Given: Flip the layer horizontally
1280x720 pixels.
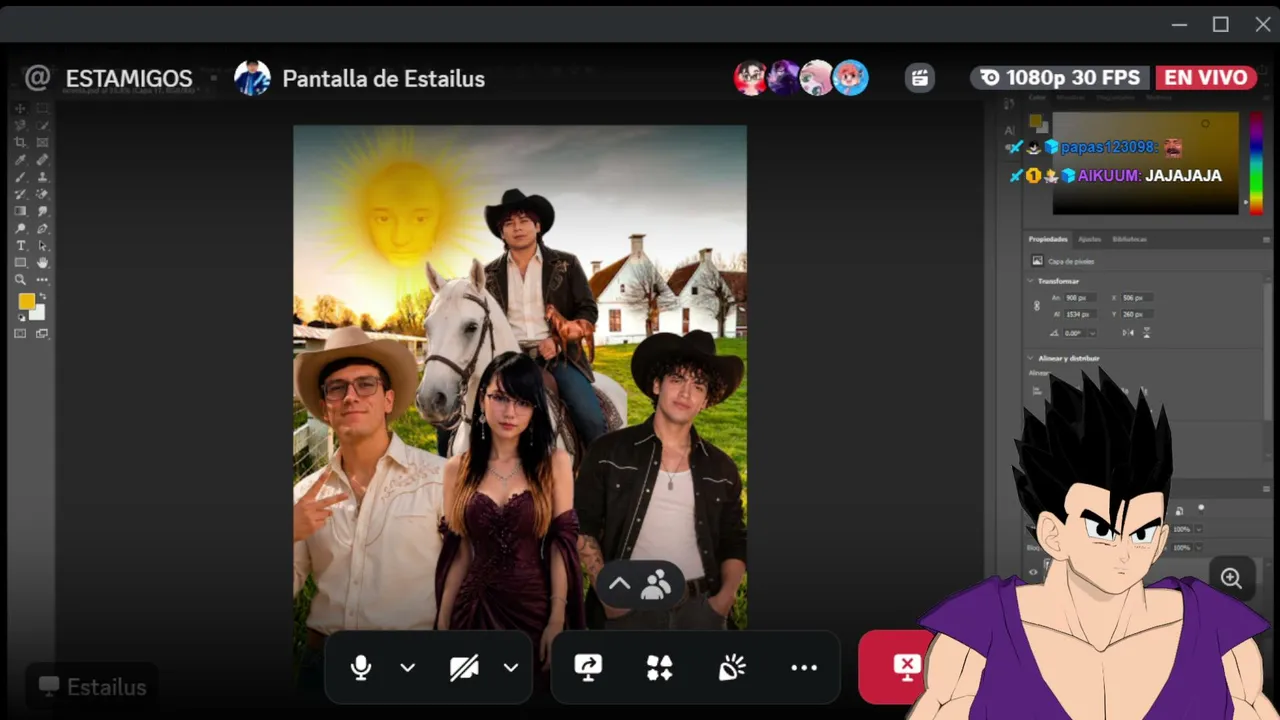Looking at the screenshot, I should click(1126, 333).
